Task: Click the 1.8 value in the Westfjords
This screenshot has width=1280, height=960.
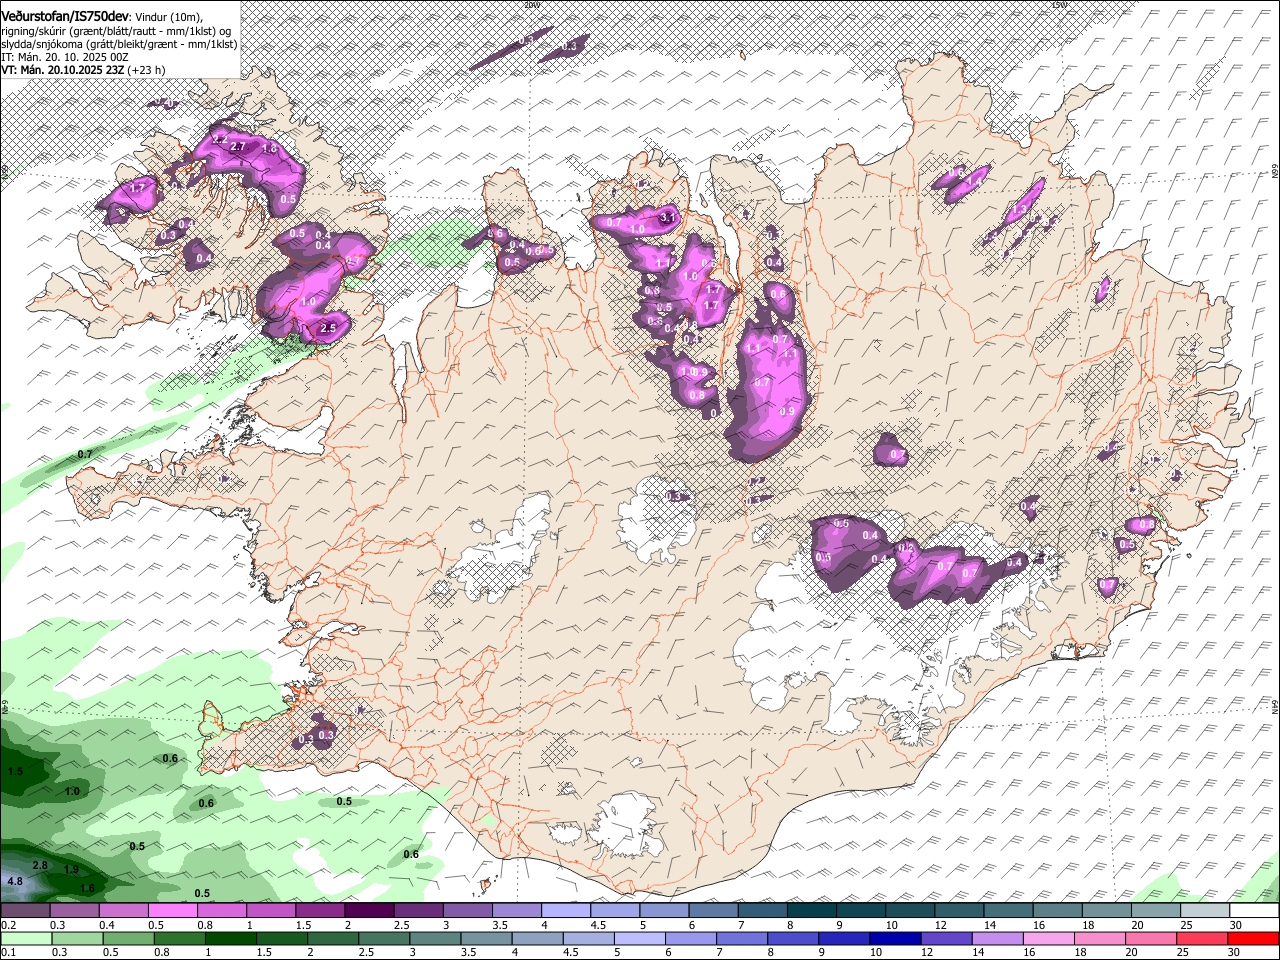Action: [268, 148]
